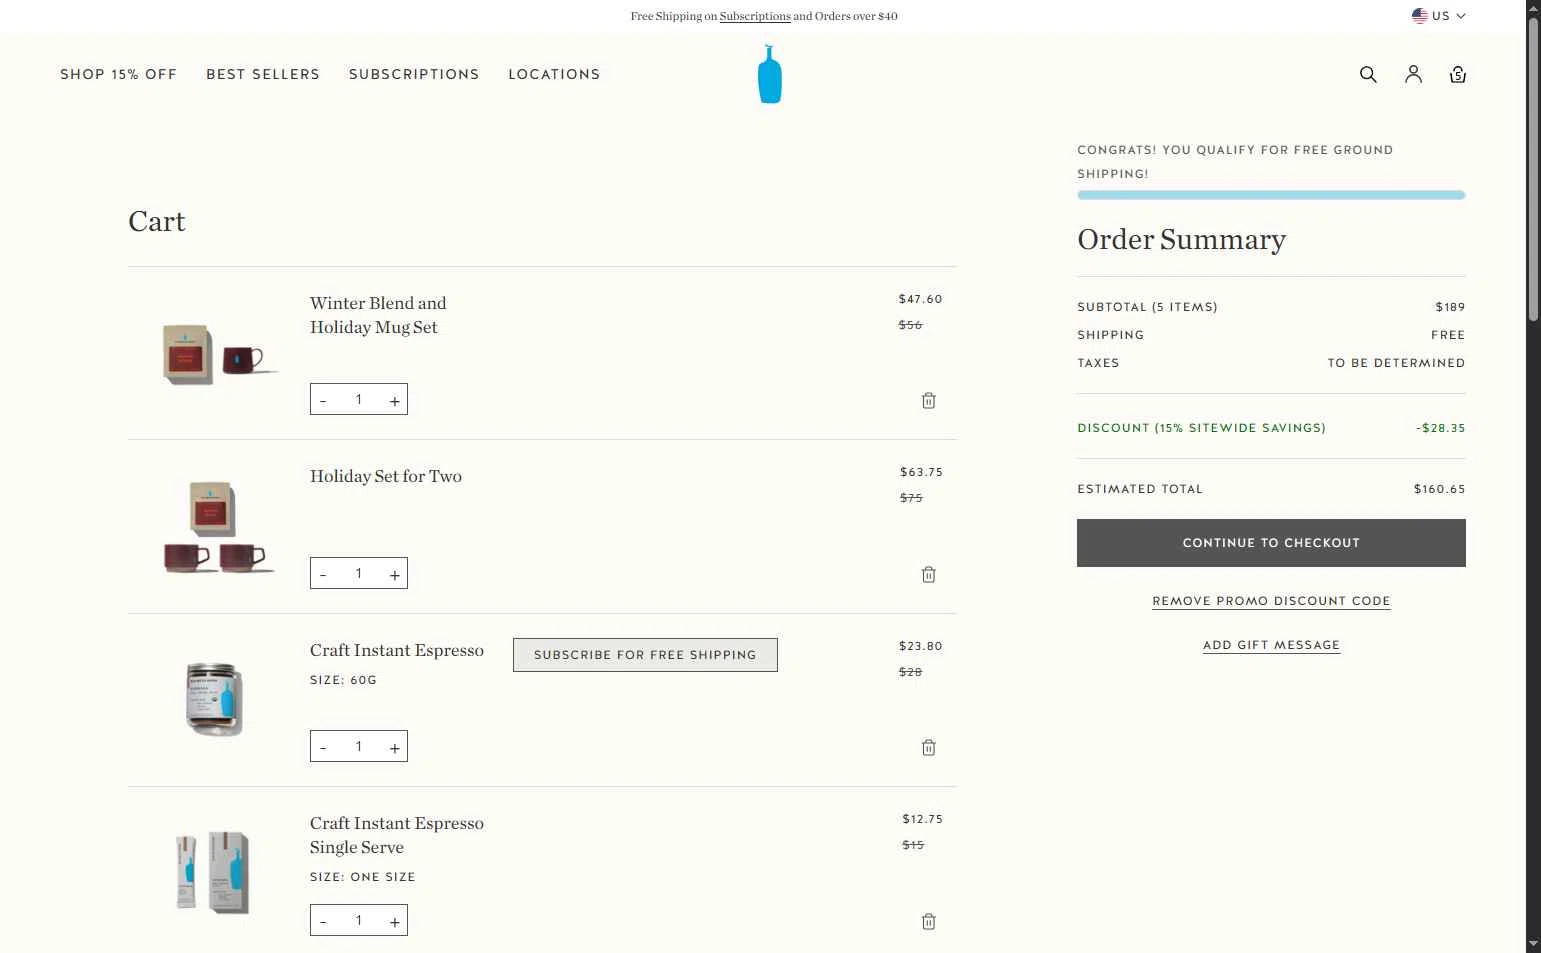Click the Discount (15% Sitewide Savings) label
The width and height of the screenshot is (1541, 953).
pyautogui.click(x=1201, y=428)
